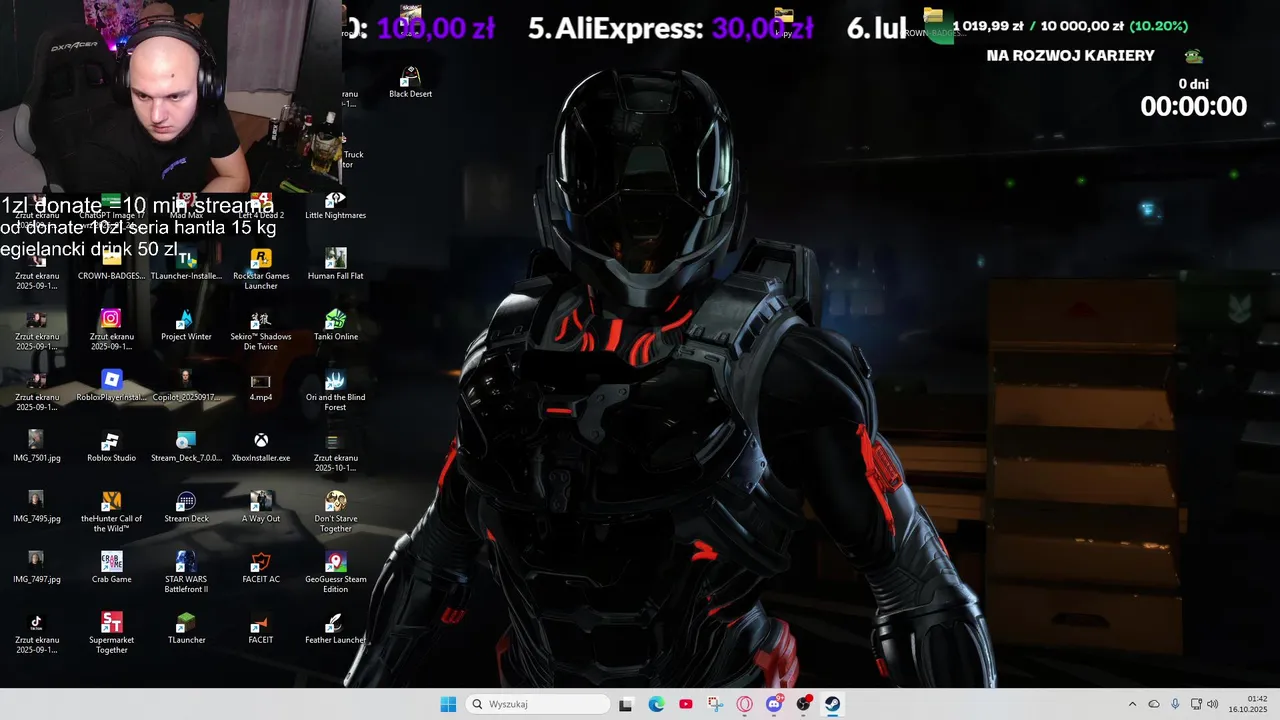1280x720 pixels.
Task: Focus the Wyszukaj taskbar search box
Action: [x=538, y=704]
